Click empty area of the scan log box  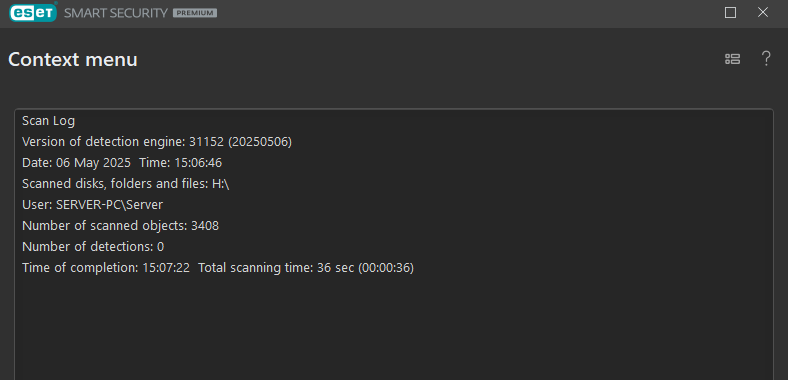point(394,327)
